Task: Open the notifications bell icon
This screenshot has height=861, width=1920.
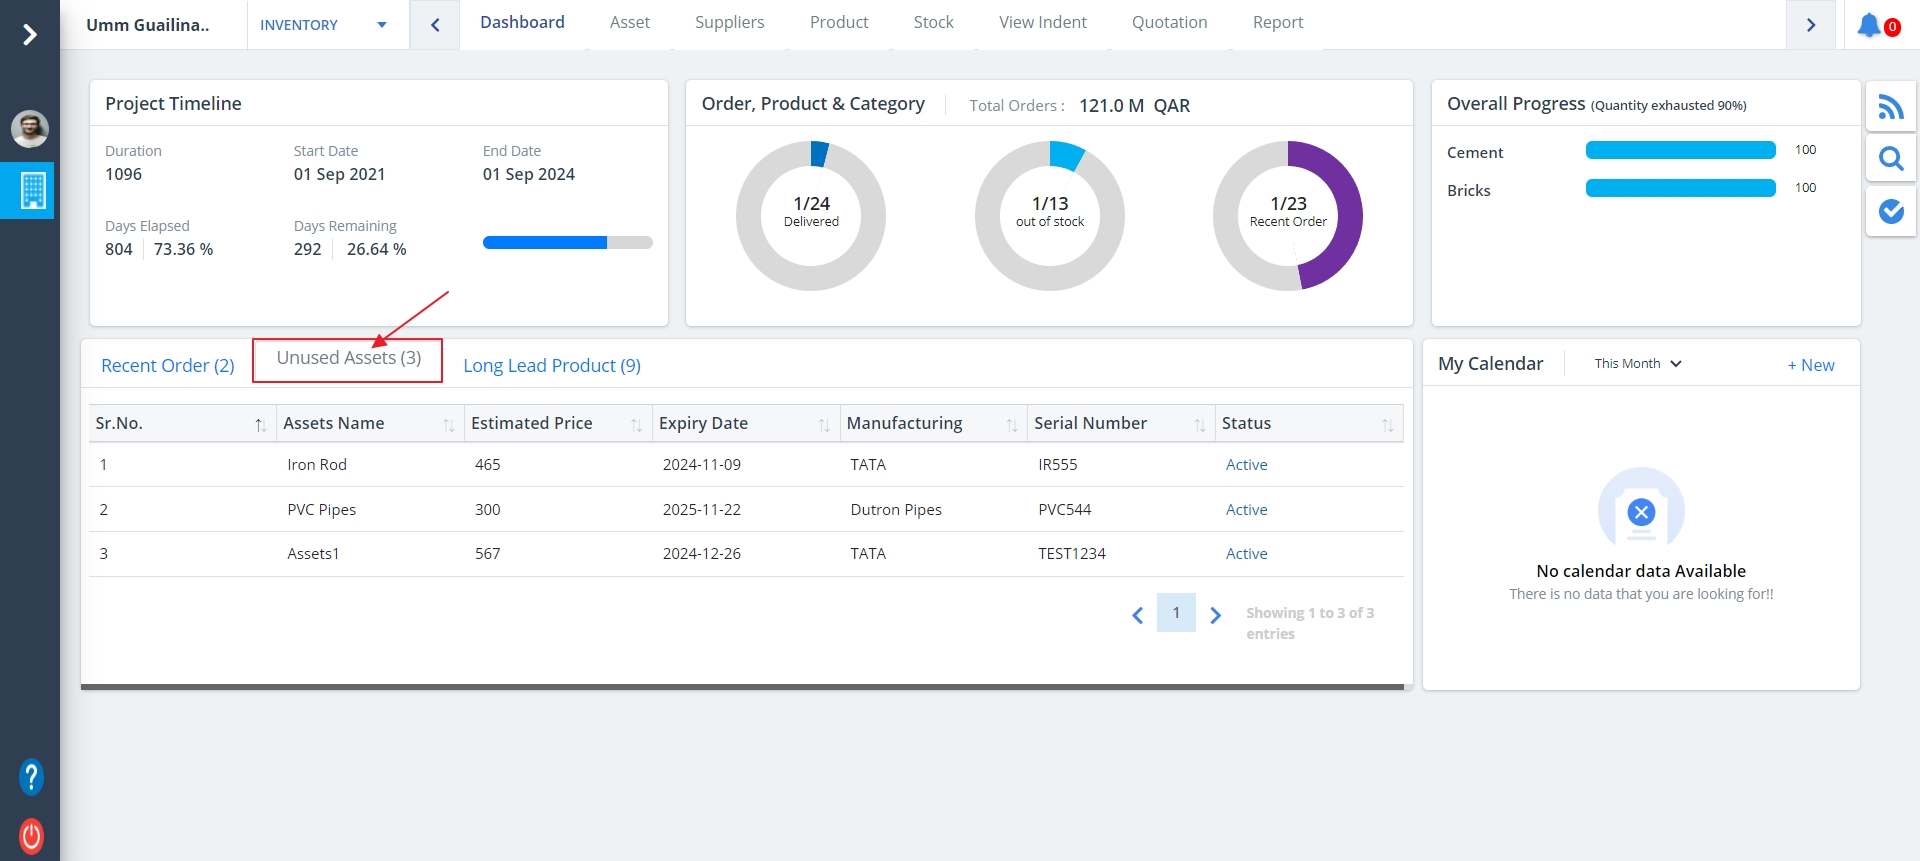Action: click(x=1868, y=25)
